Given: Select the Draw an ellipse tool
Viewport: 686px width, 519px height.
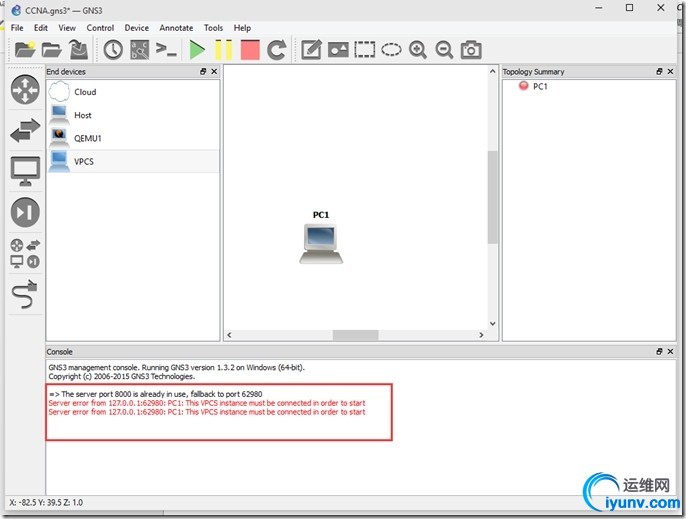Looking at the screenshot, I should click(x=391, y=49).
